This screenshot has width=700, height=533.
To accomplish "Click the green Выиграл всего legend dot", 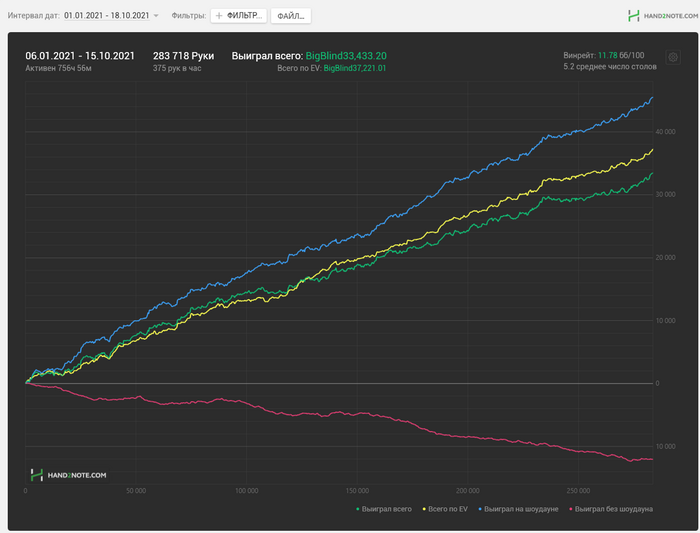I will coord(358,509).
